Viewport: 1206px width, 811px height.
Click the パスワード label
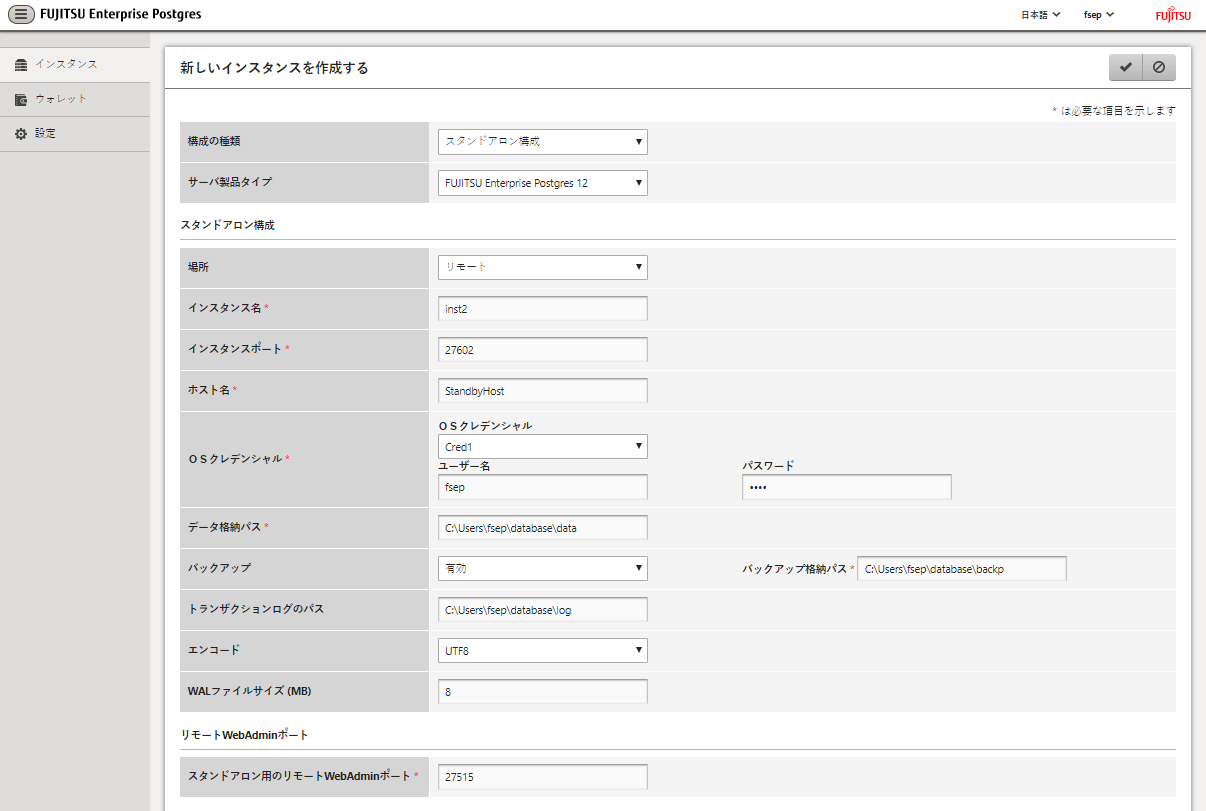click(x=768, y=466)
